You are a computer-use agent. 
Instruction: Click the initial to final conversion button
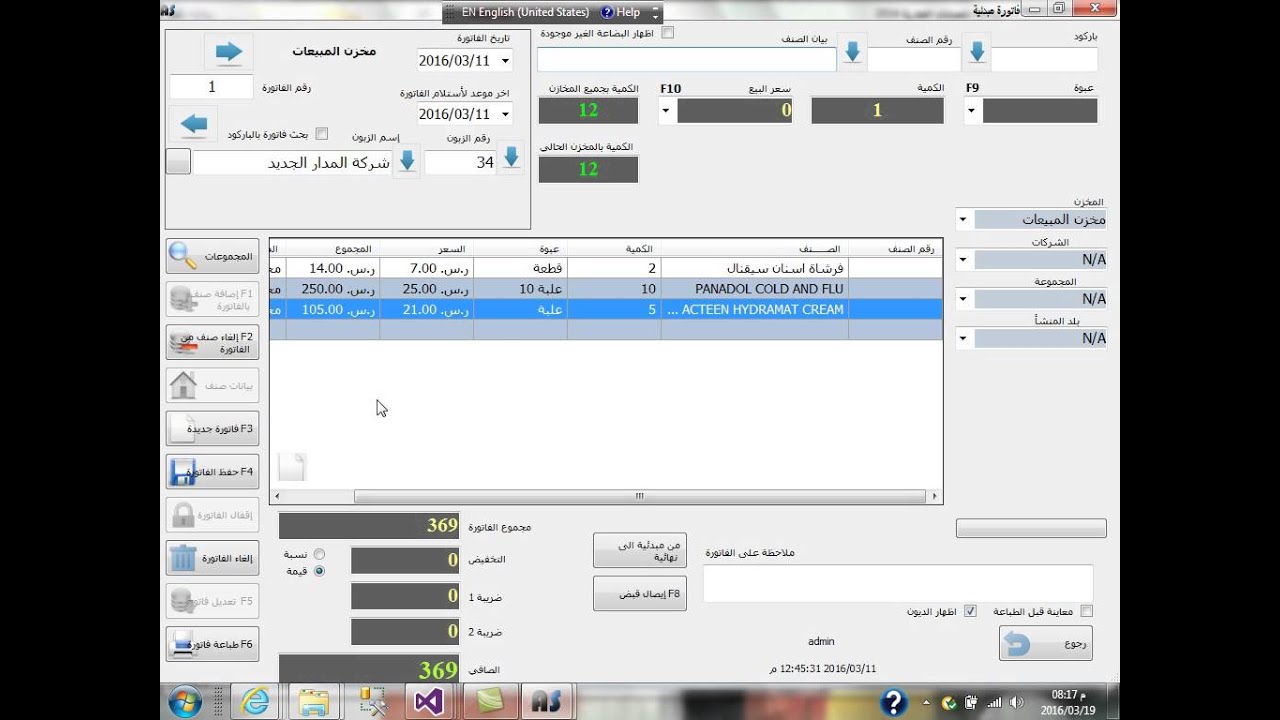click(640, 550)
